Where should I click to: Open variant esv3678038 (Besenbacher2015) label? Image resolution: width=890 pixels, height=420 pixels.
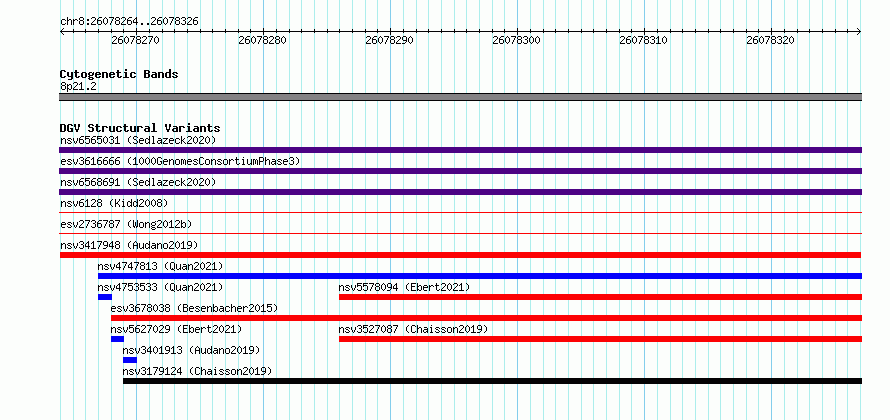[x=194, y=308]
